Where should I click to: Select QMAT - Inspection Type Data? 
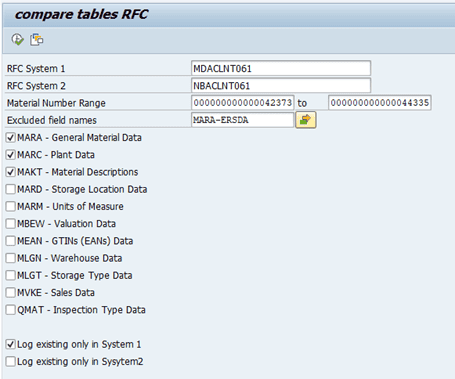pos(11,310)
